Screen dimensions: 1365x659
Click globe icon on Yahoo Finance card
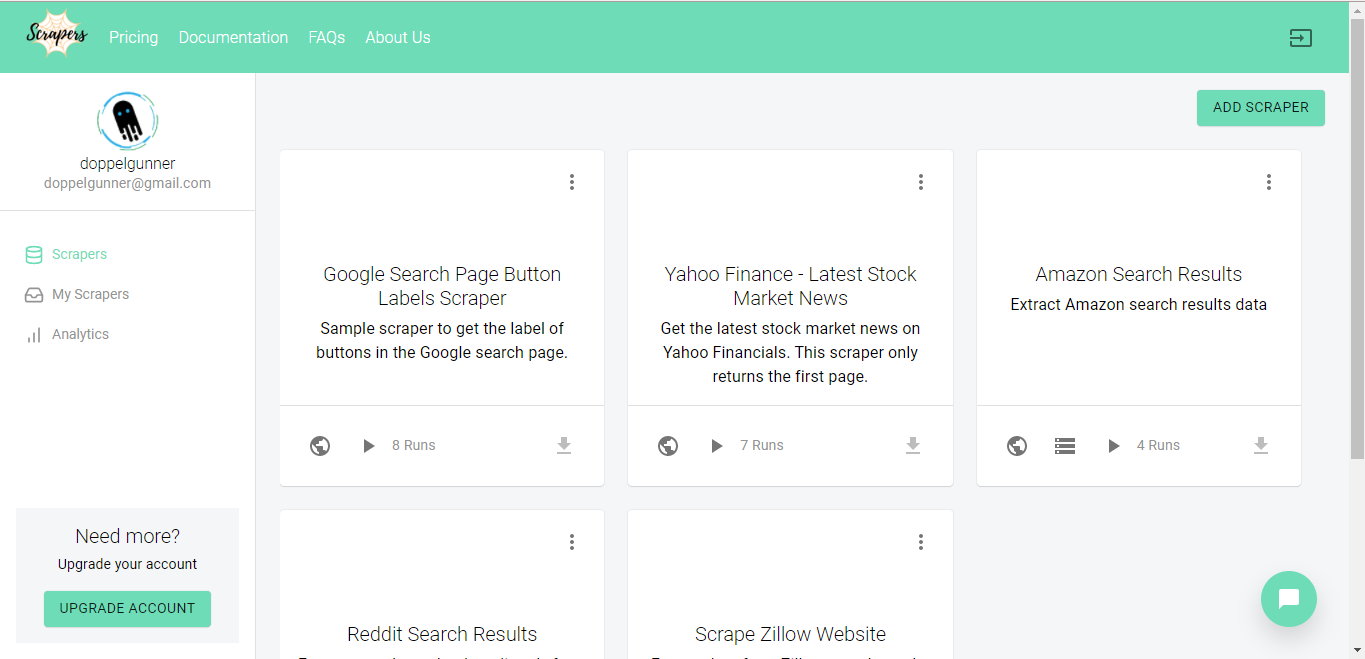pos(668,446)
